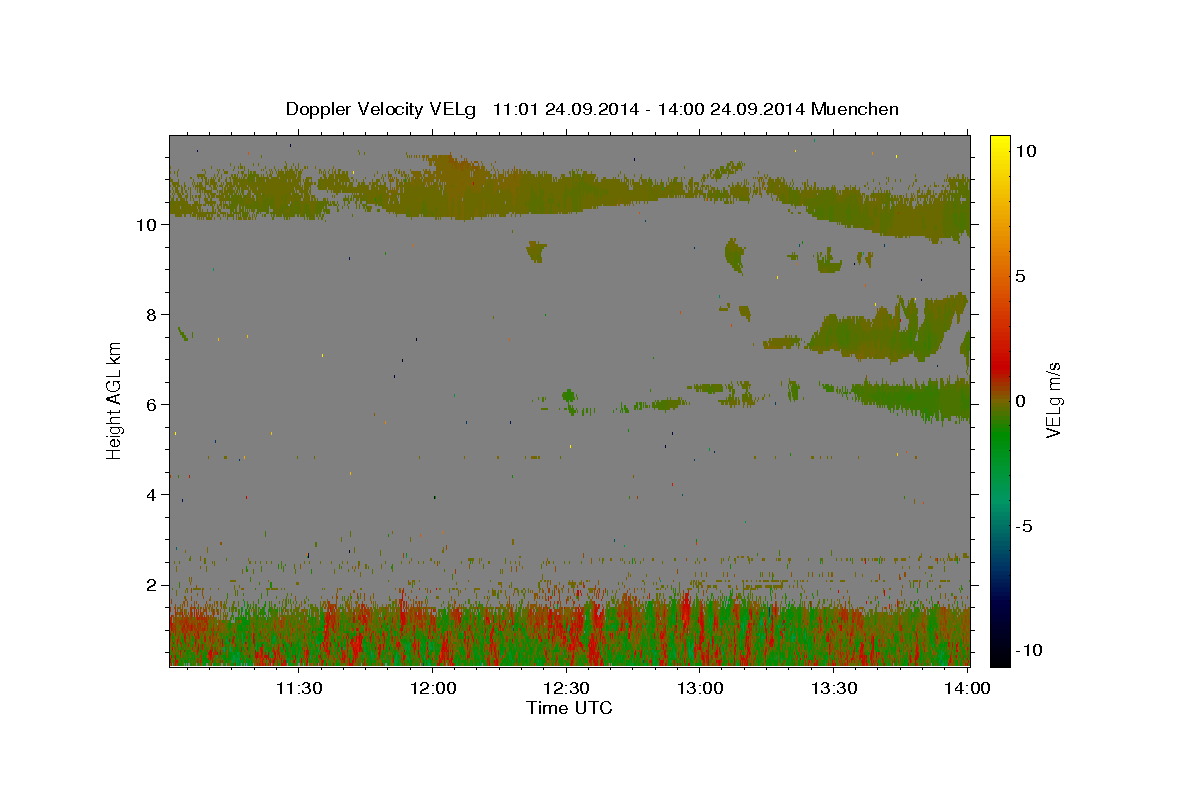Click the yellow top of the colorbar
Screen dimensions: 1200x800
(x=1000, y=145)
